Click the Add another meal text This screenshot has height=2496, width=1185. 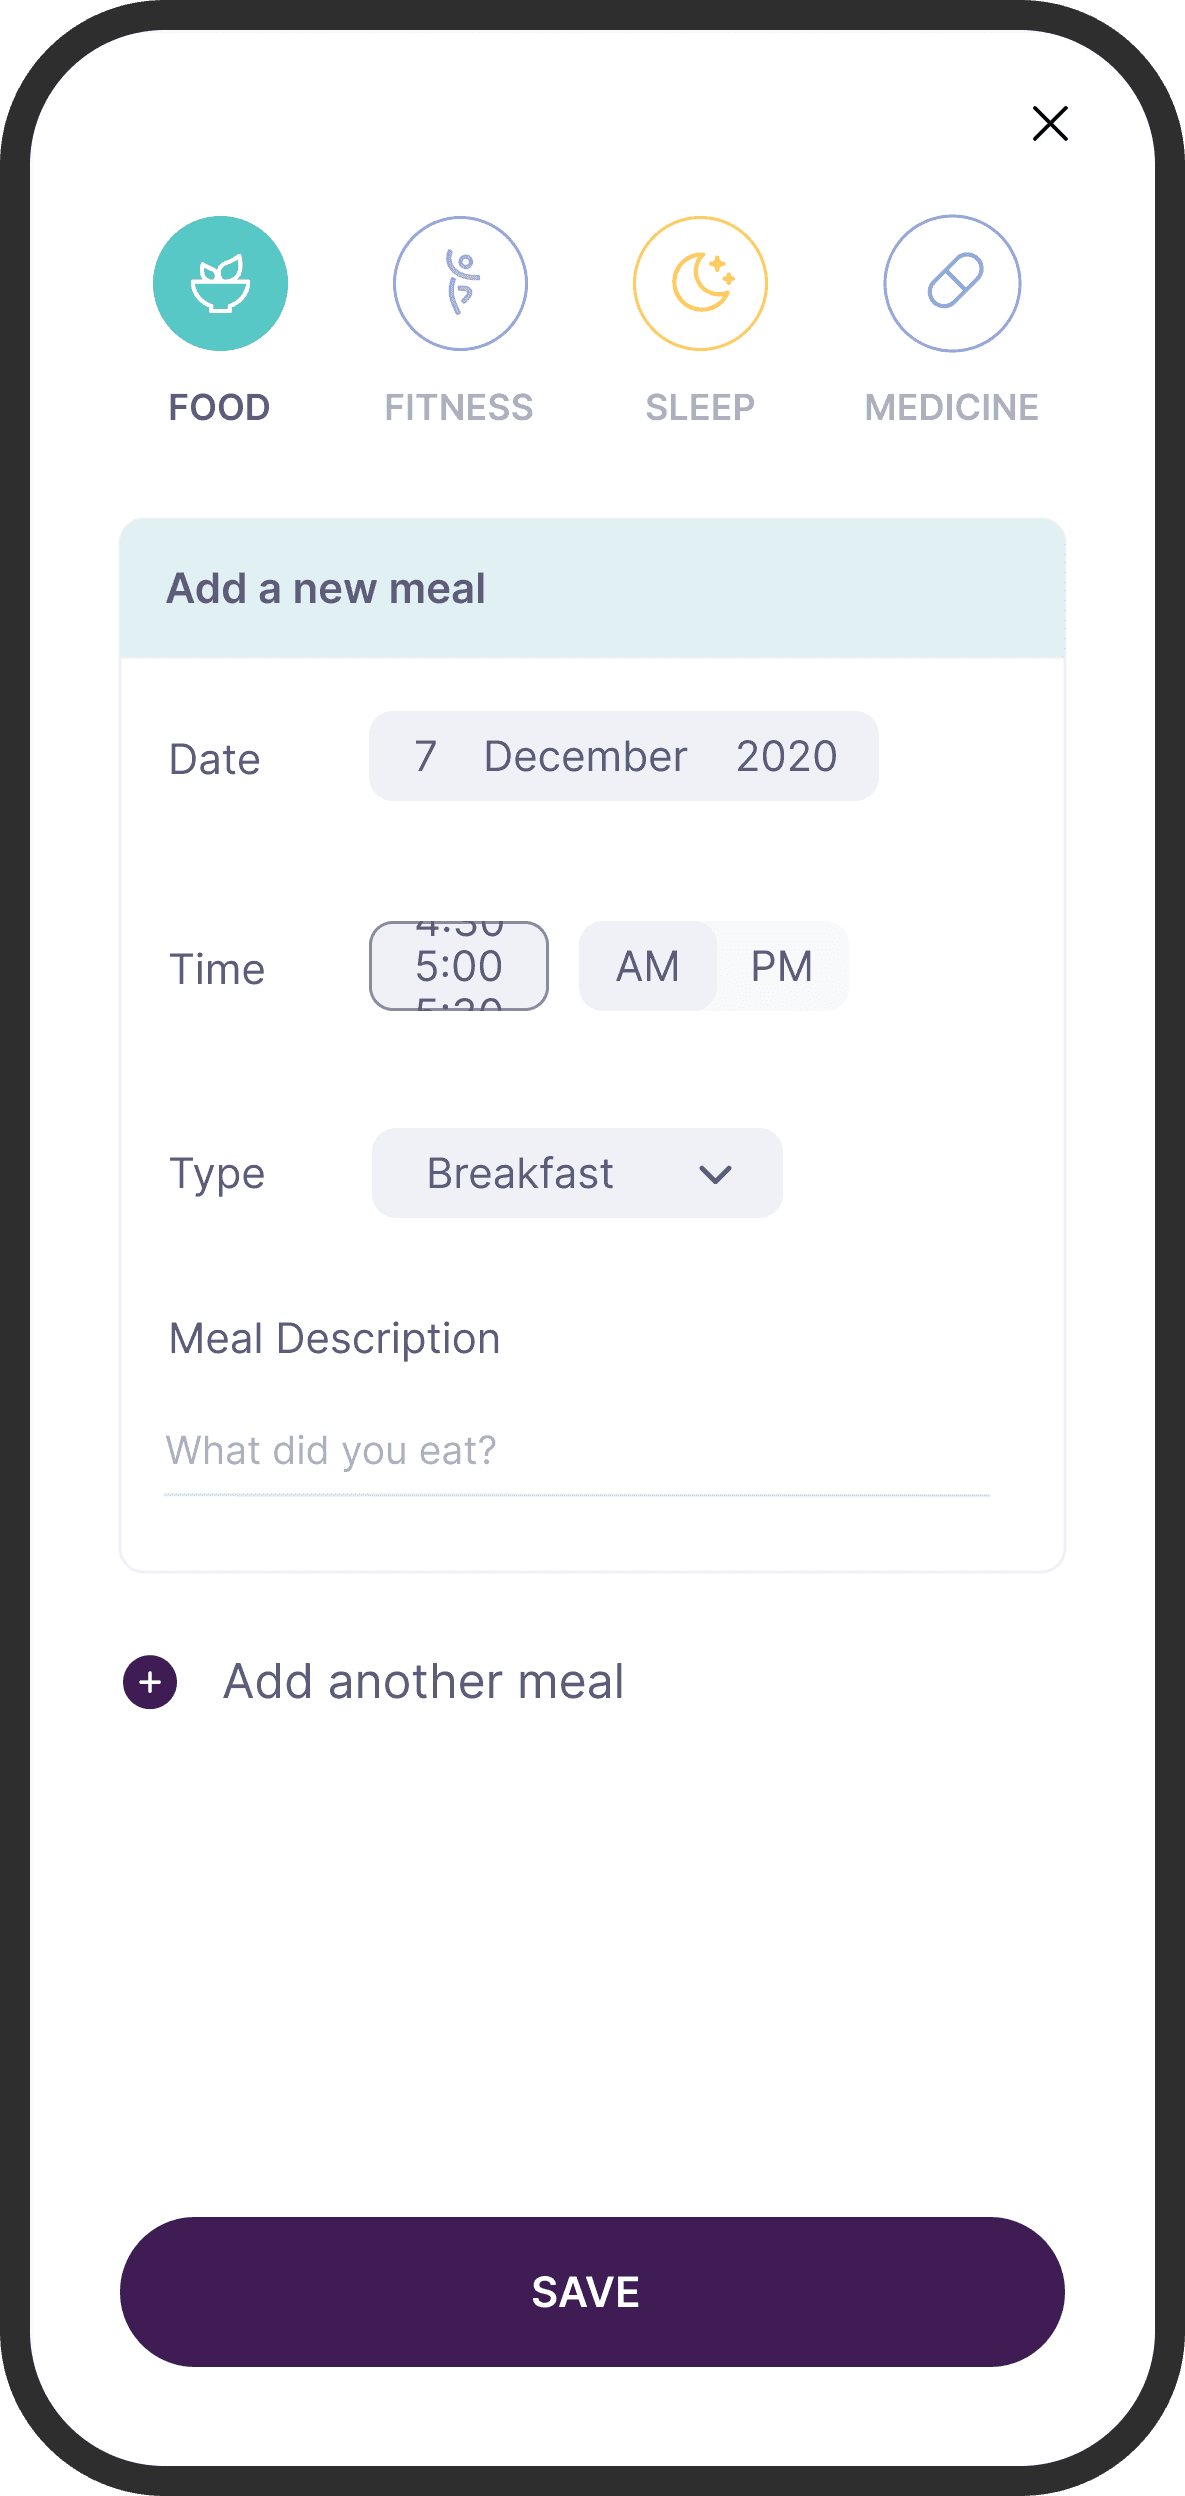[424, 1682]
